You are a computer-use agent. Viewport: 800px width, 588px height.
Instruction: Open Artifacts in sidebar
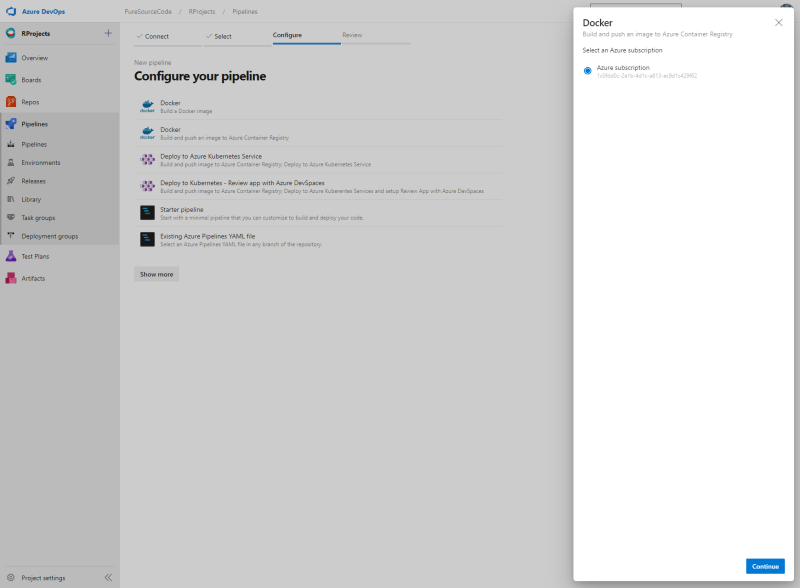pos(33,279)
